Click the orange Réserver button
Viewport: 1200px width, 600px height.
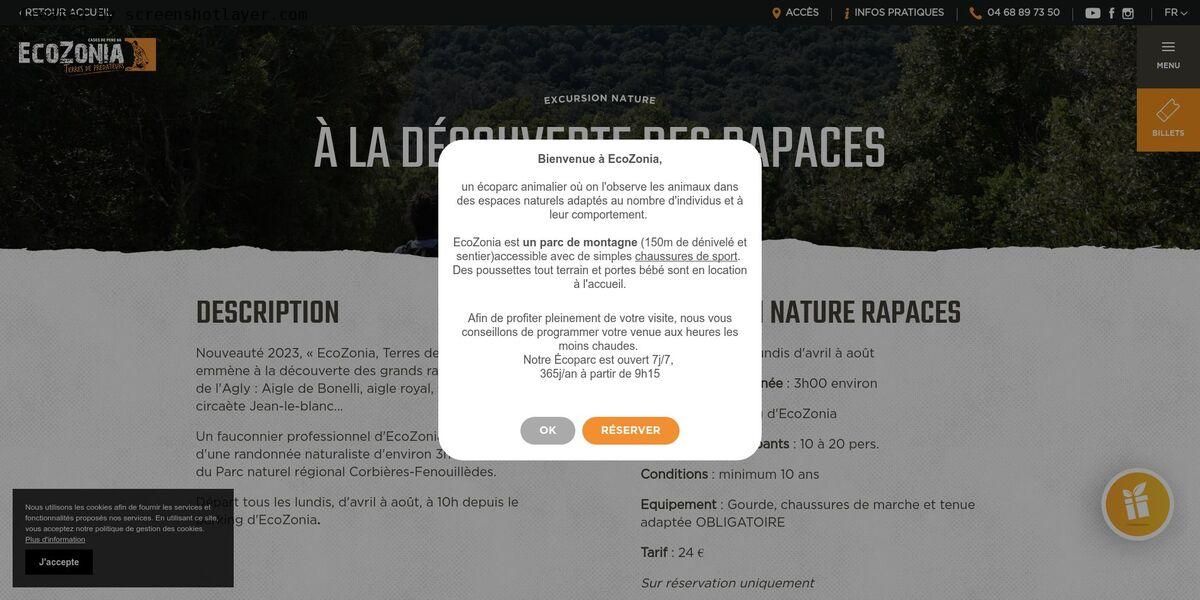pyautogui.click(x=631, y=431)
